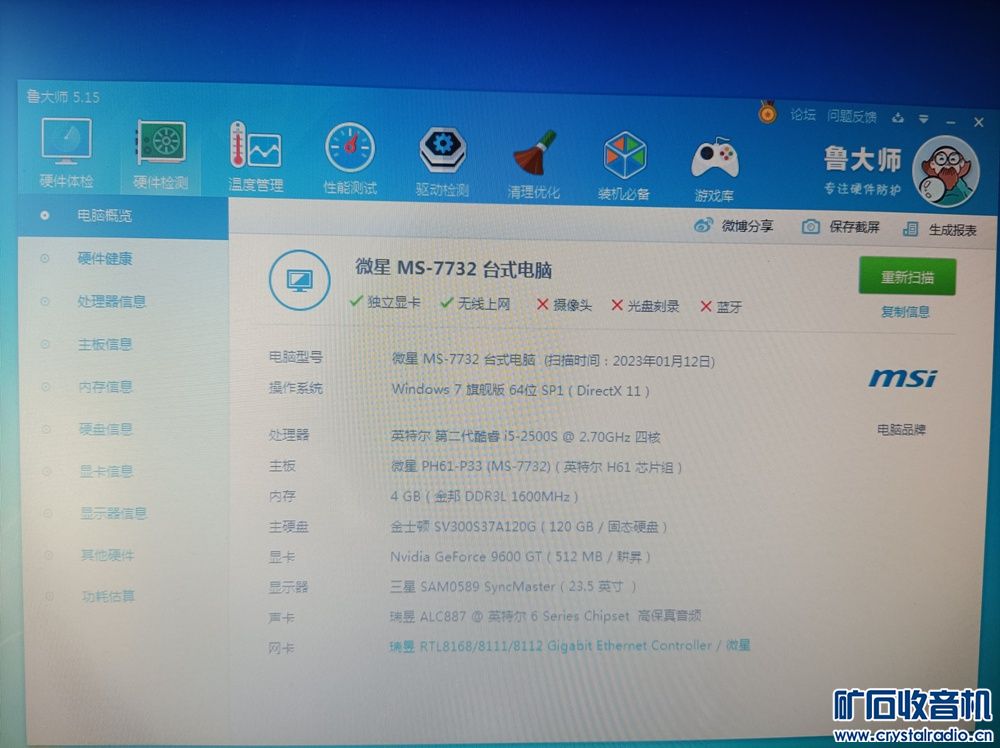The image size is (1000, 748).
Task: Click the skin icon next to 问题反馈
Action: click(x=898, y=117)
